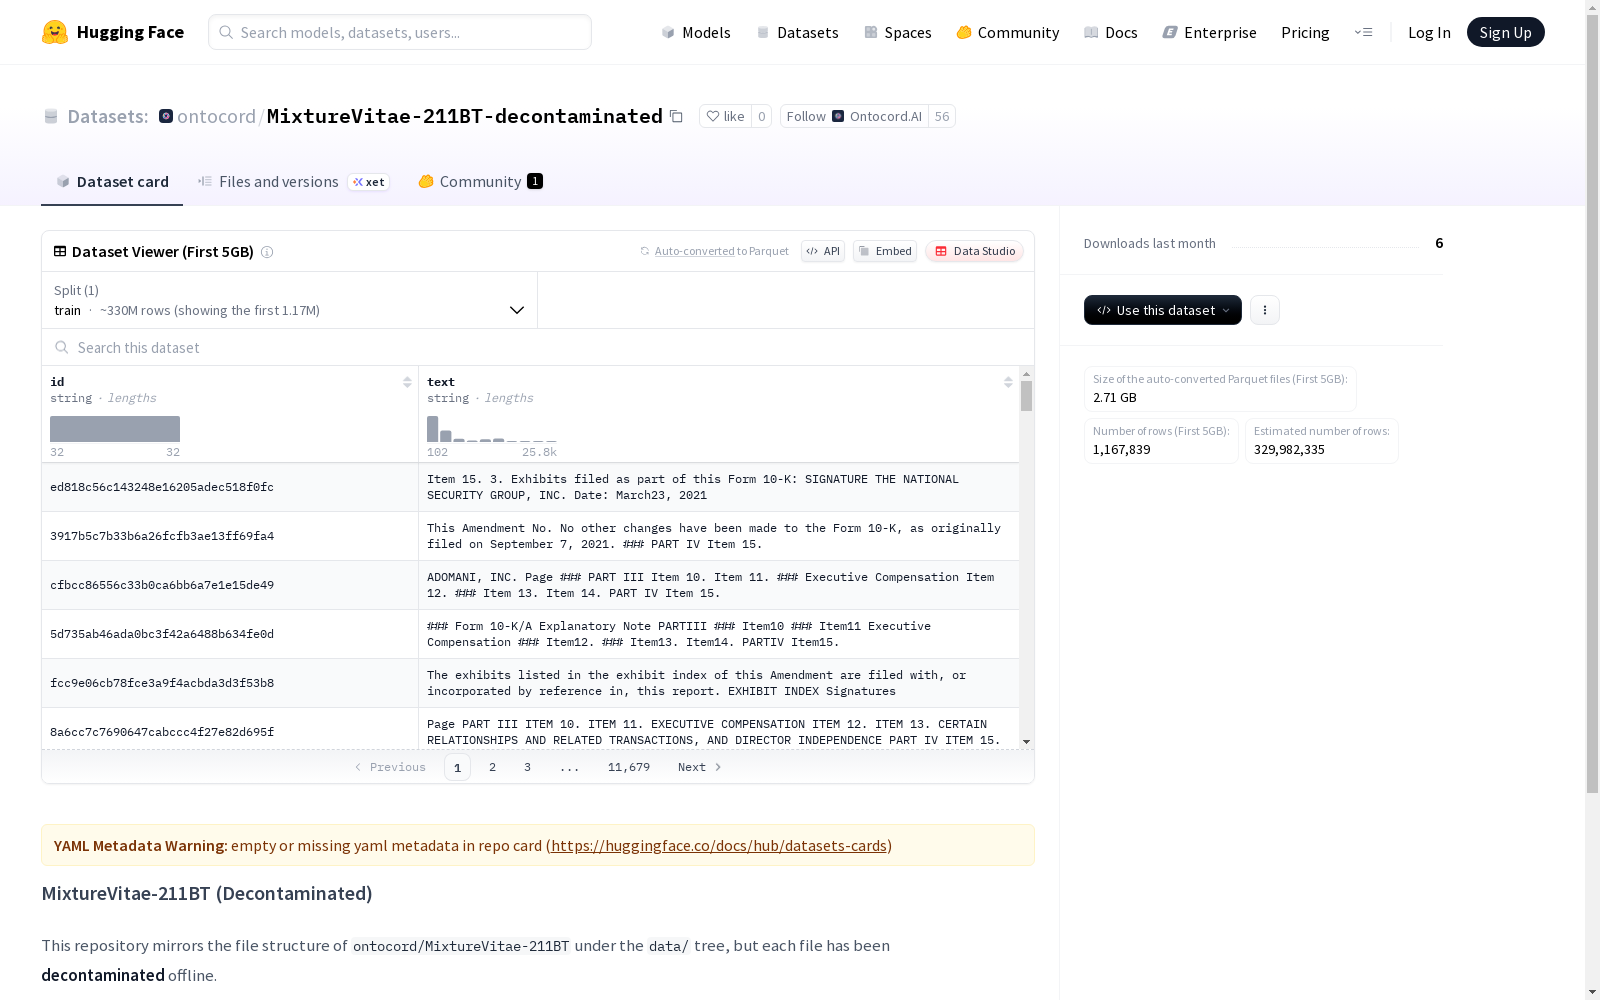Click the Embed button
This screenshot has width=1600, height=1000.
tap(885, 251)
